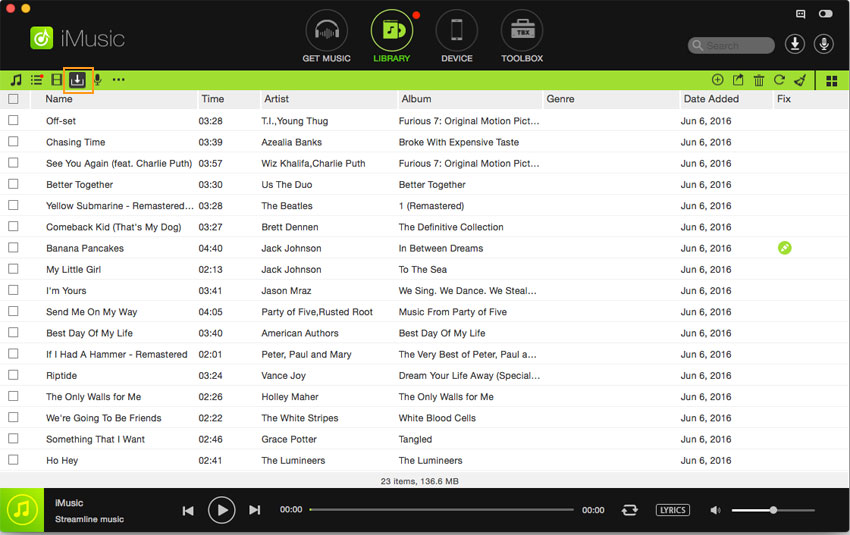Mute with the speaker icon
Image resolution: width=850 pixels, height=535 pixels.
click(x=716, y=510)
